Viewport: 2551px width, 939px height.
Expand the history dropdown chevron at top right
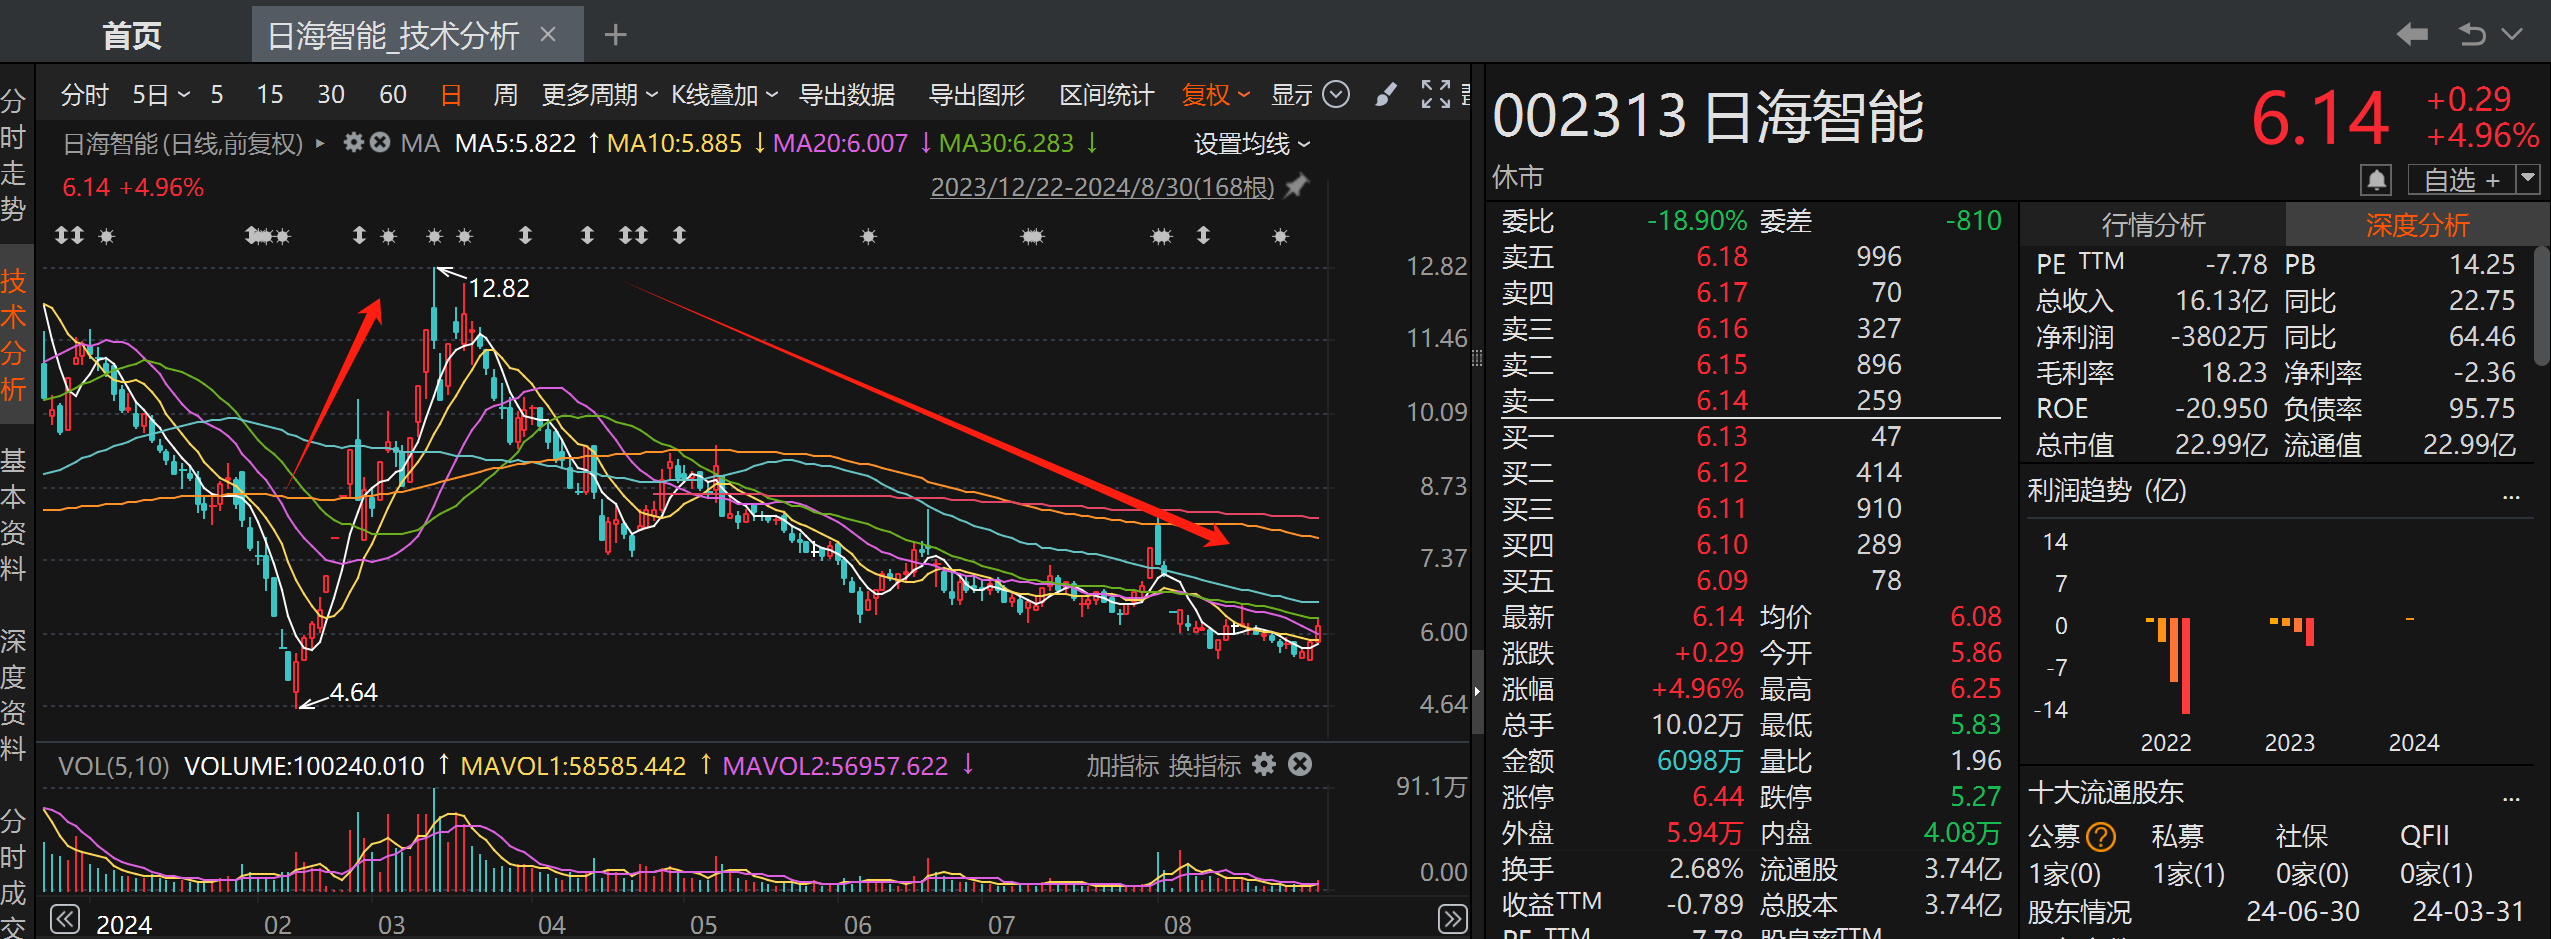(2513, 35)
